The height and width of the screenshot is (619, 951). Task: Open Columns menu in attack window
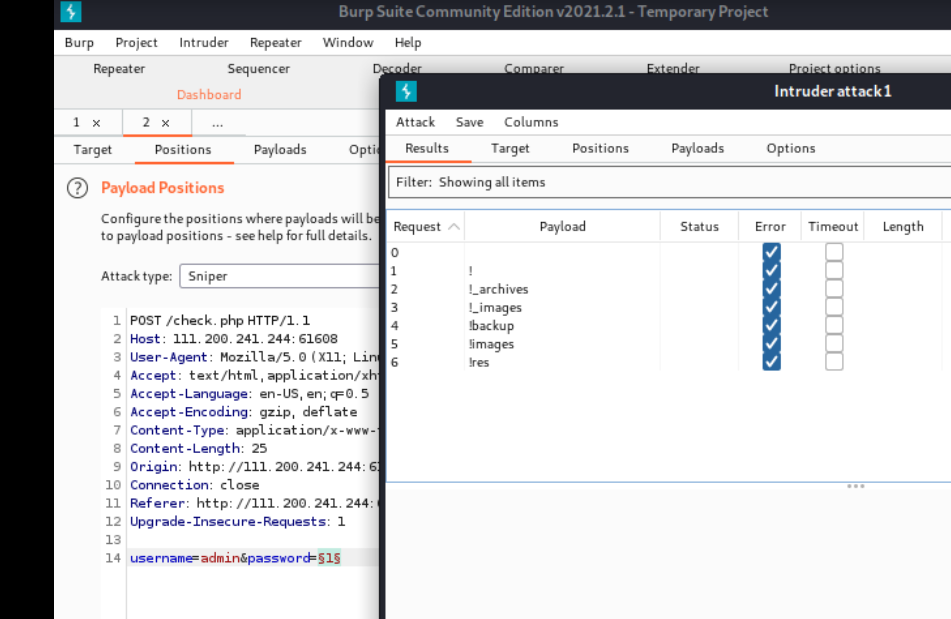pyautogui.click(x=531, y=122)
